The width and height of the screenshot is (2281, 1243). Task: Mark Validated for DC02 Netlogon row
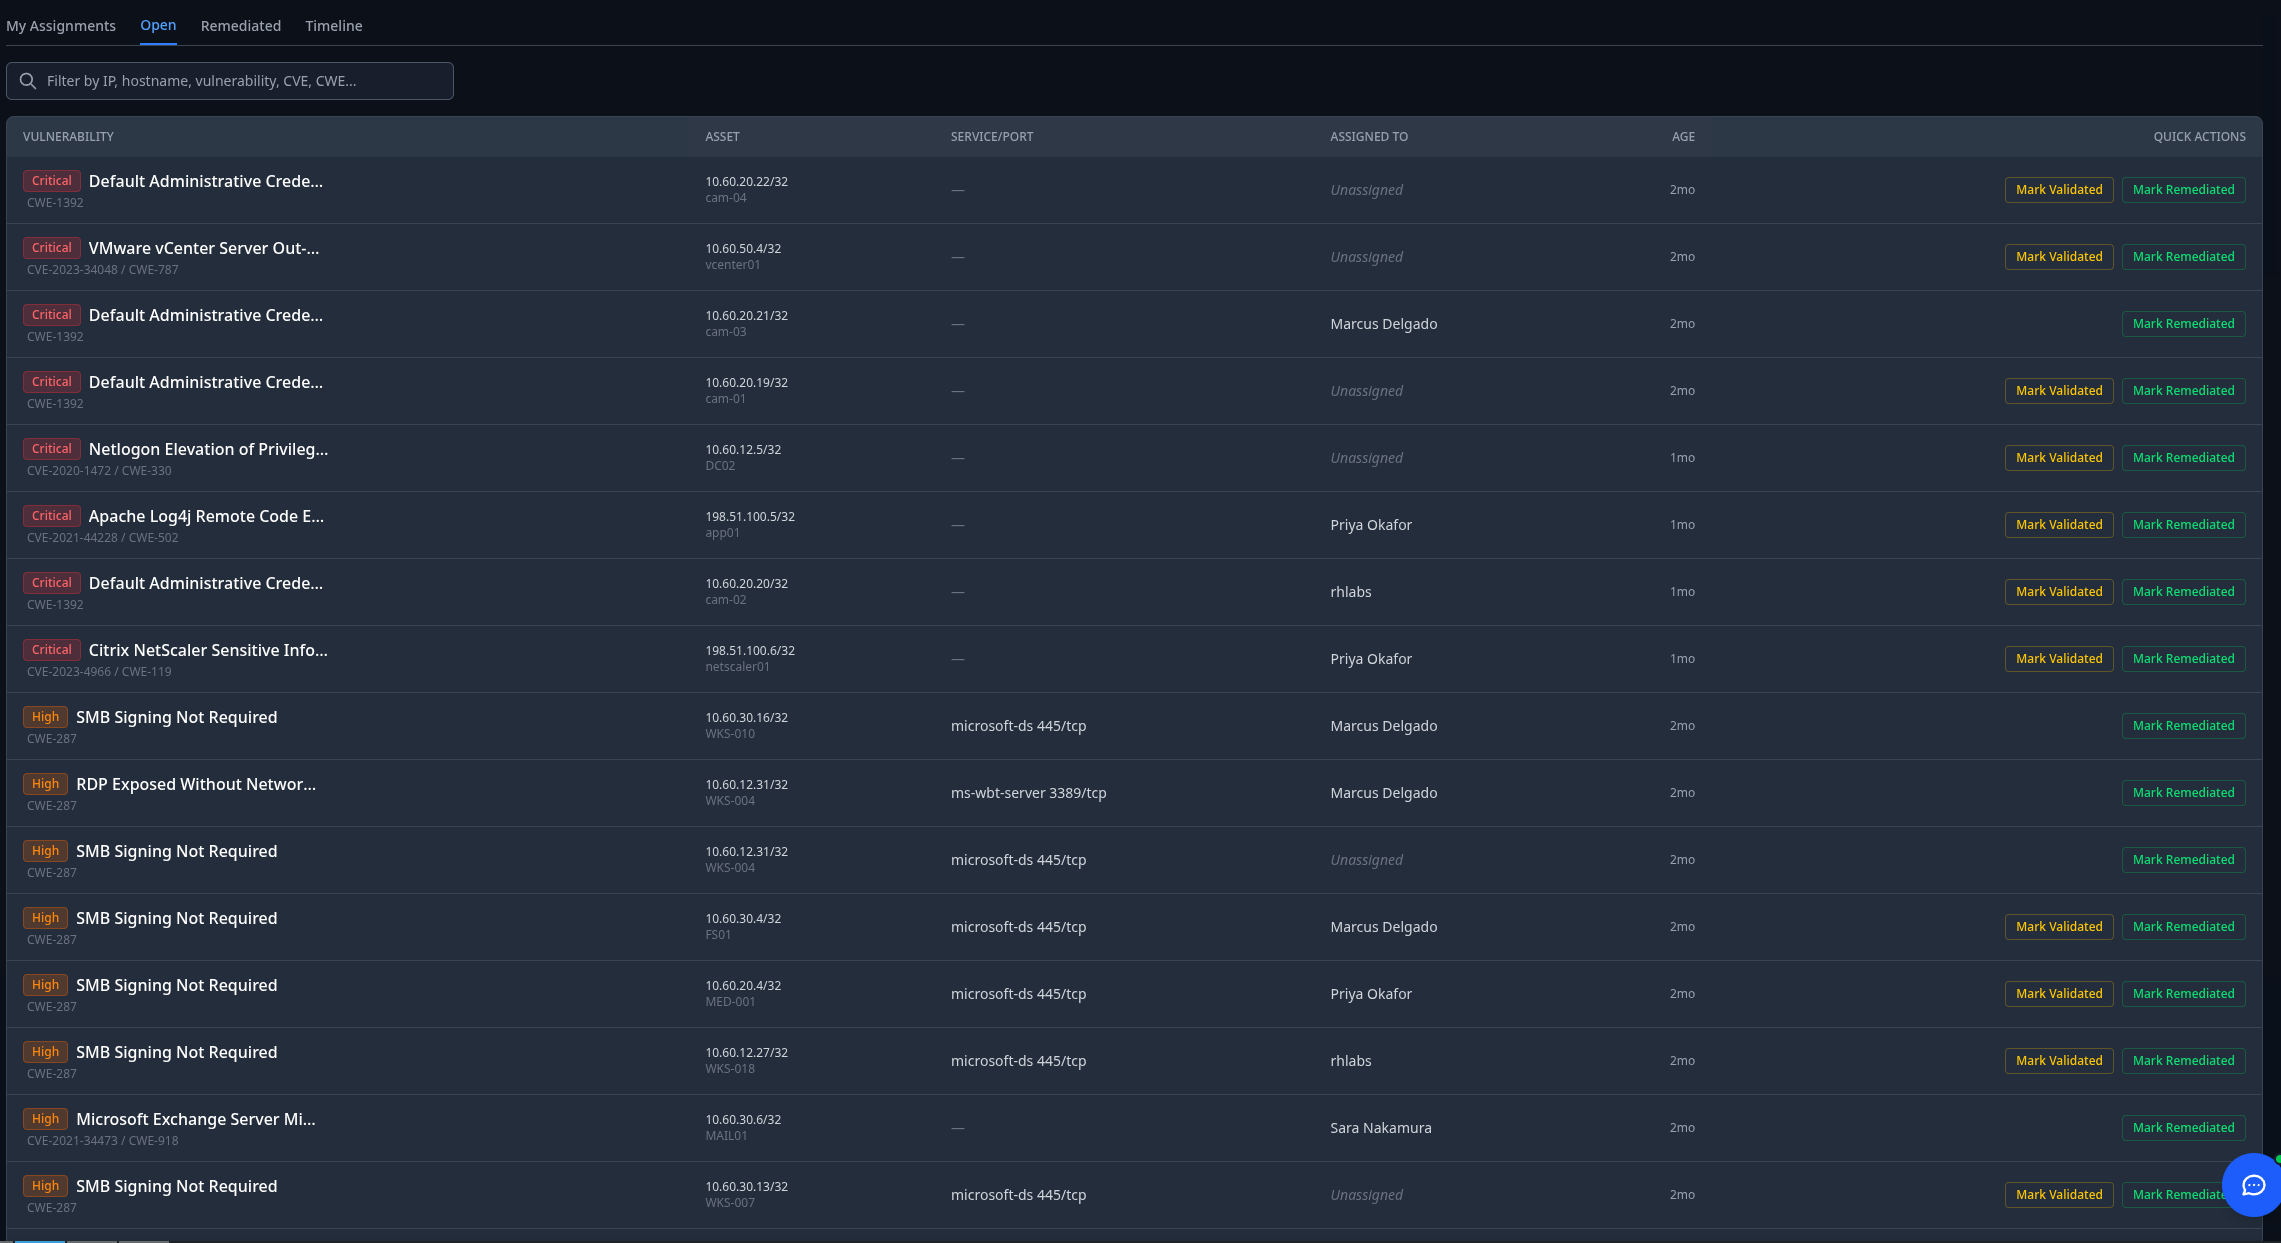pos(2059,458)
